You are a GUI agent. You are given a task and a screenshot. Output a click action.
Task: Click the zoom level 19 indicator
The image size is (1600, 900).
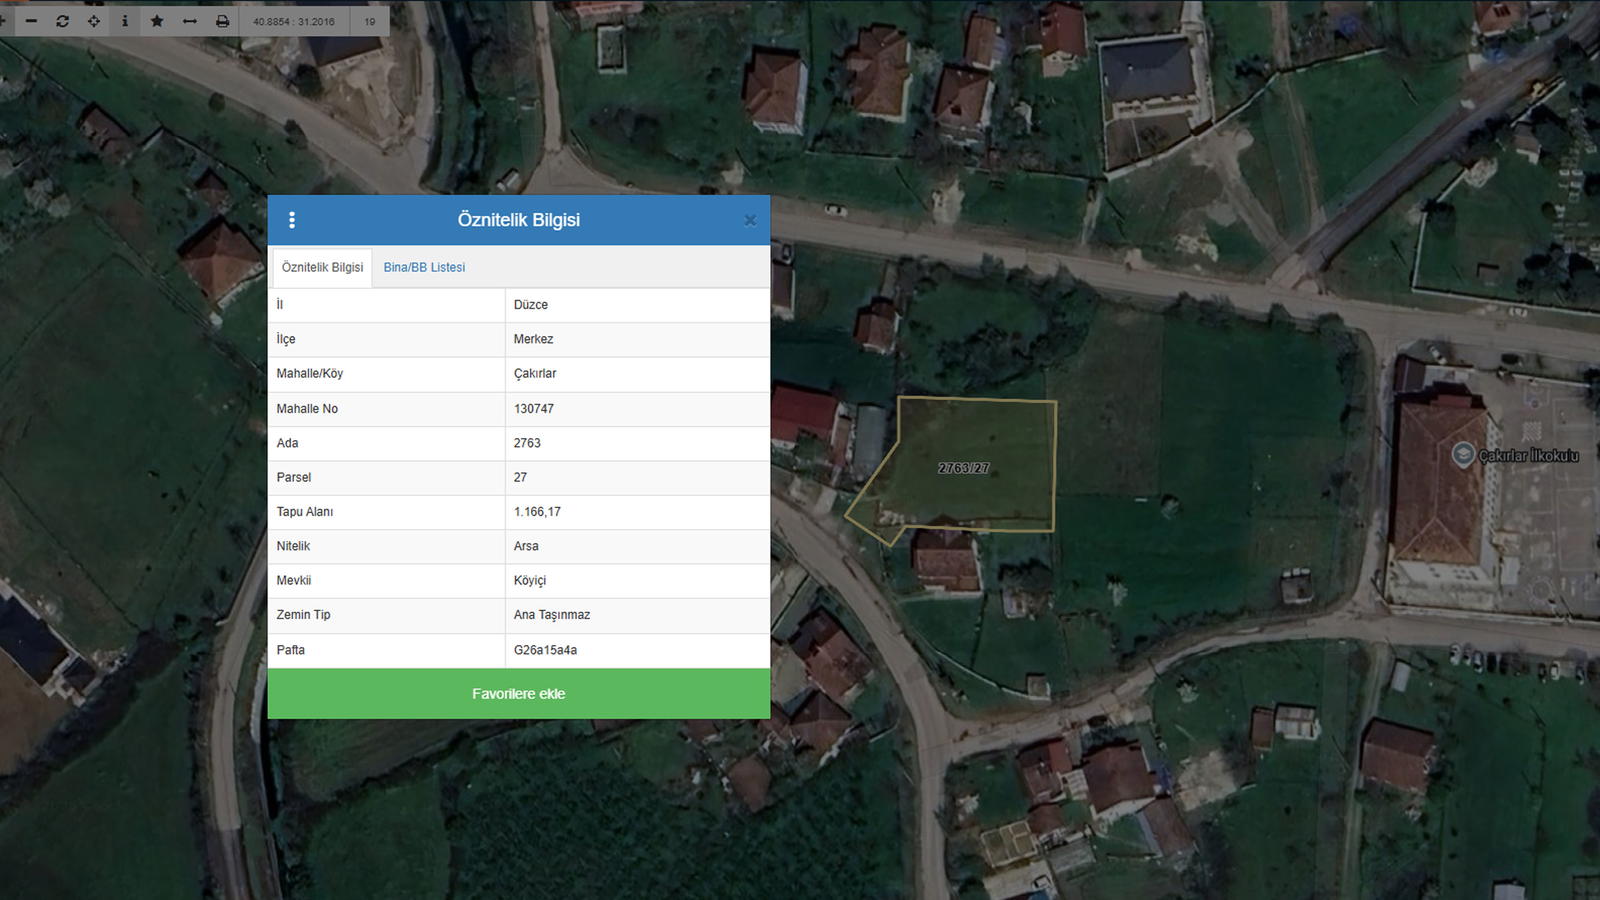370,21
